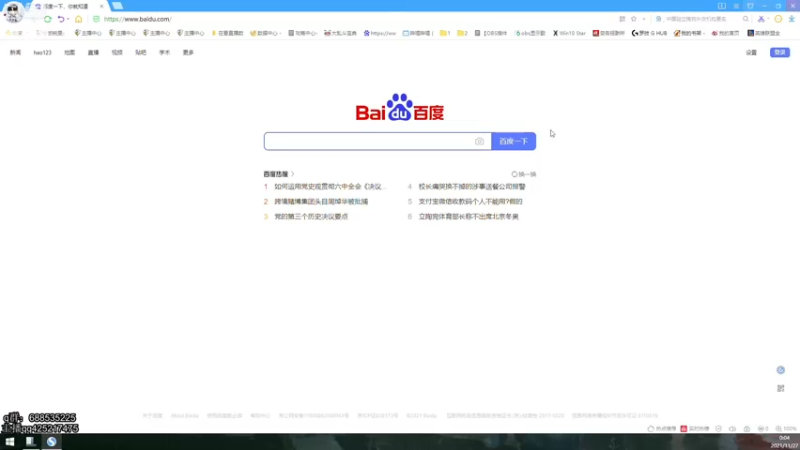Open the 我的书签 bookmark dropdown

click(689, 33)
